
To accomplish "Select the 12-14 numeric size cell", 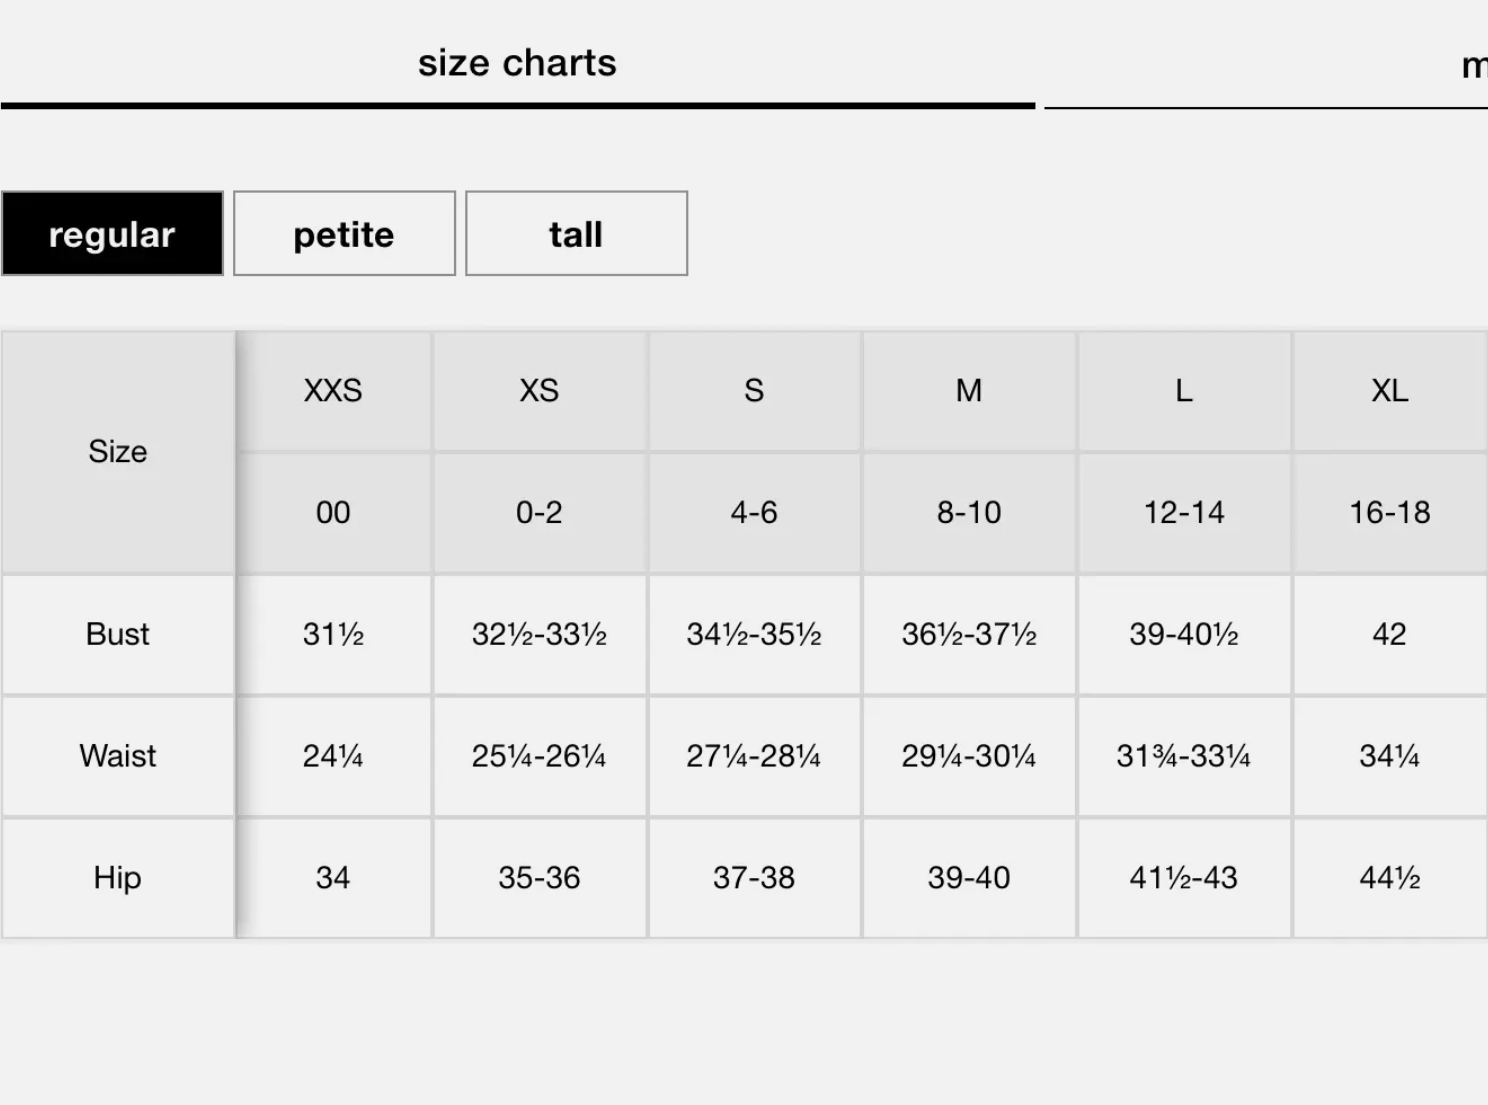I will [1183, 512].
